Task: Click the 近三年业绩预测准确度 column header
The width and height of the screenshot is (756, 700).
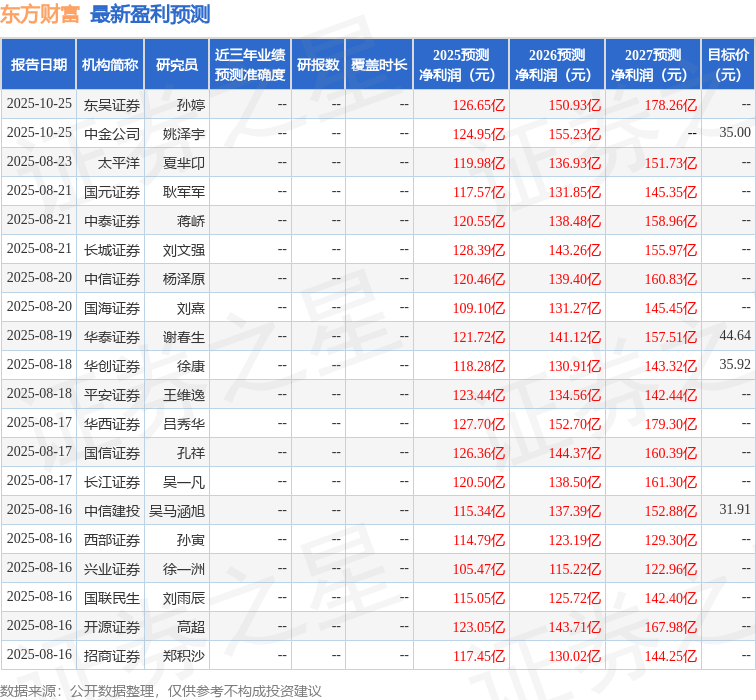Action: coord(250,64)
